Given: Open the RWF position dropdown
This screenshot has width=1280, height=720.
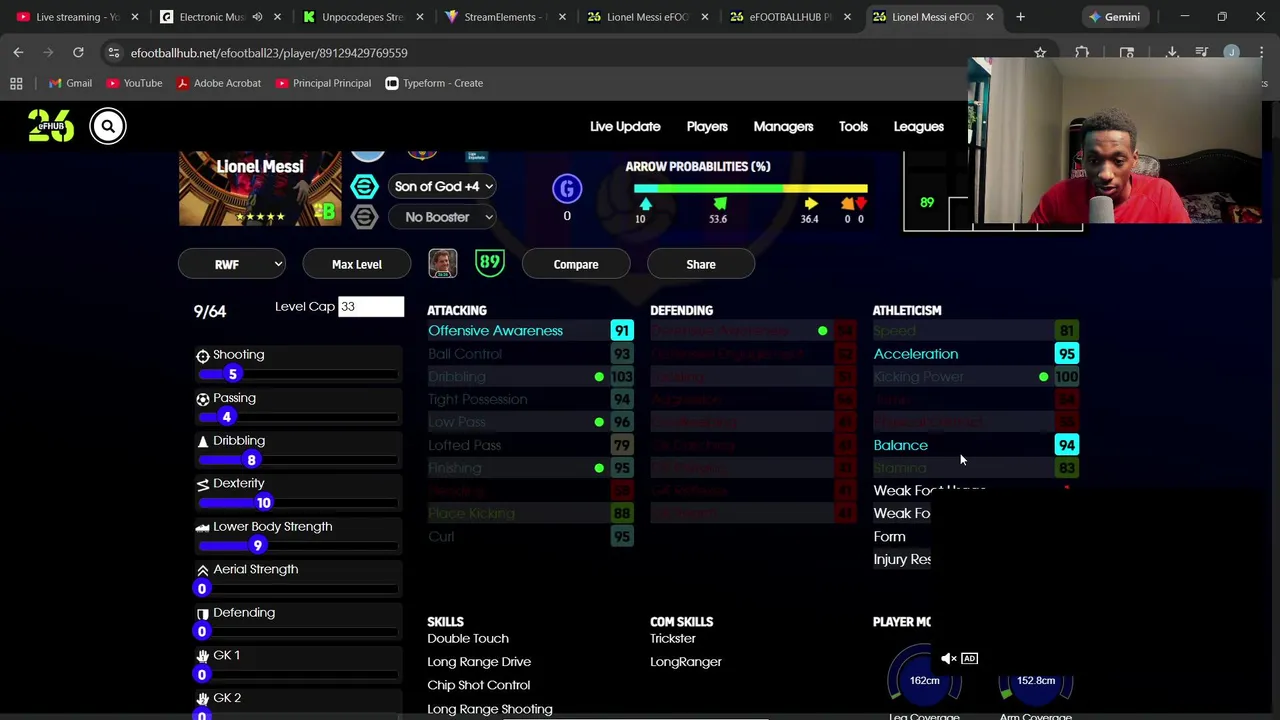Looking at the screenshot, I should (232, 264).
